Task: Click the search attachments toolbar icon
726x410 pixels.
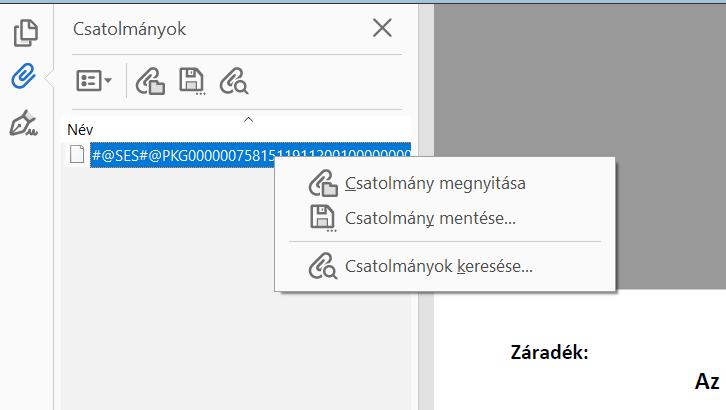Action: tap(234, 81)
